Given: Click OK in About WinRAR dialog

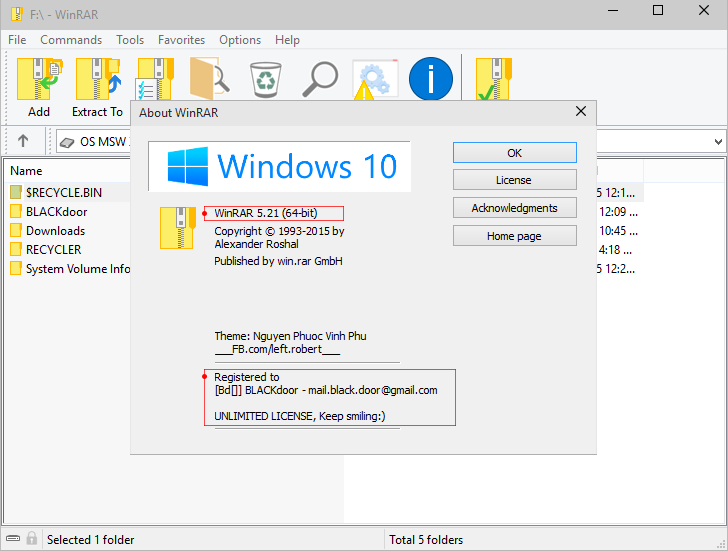Looking at the screenshot, I should tap(515, 153).
